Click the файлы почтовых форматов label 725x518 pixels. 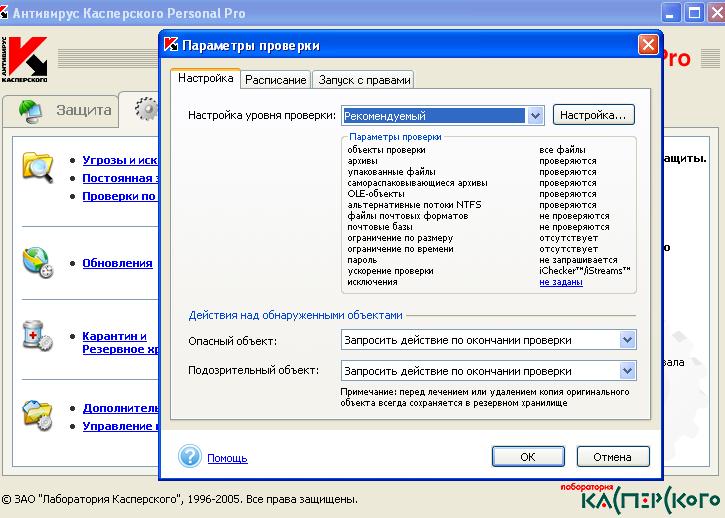[x=408, y=216]
